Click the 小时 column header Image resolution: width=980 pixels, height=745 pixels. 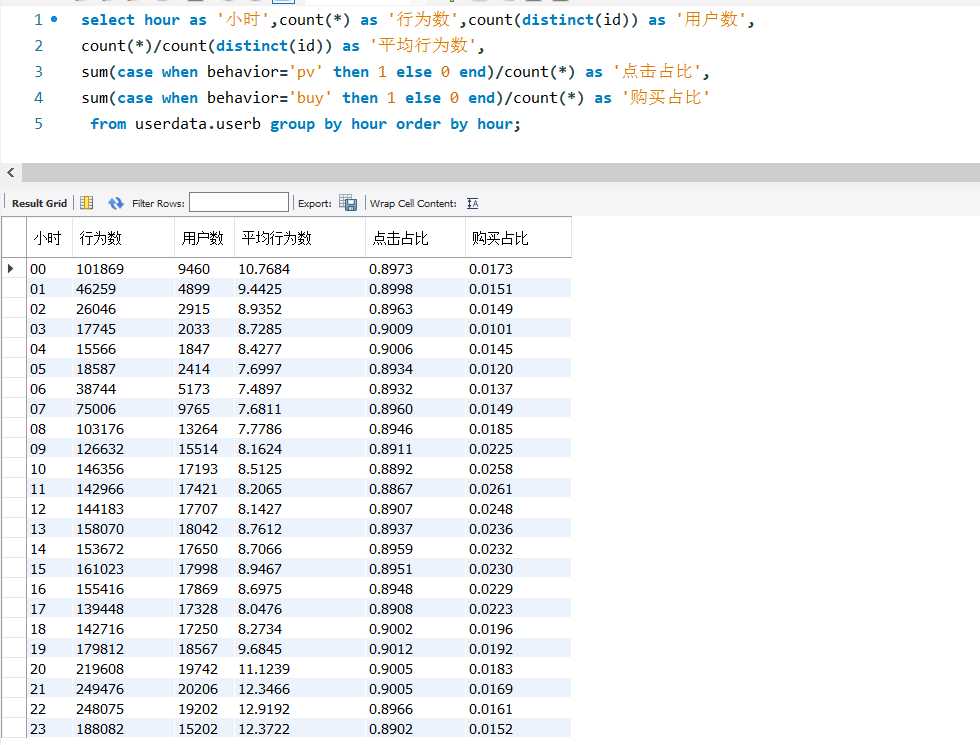click(x=49, y=238)
